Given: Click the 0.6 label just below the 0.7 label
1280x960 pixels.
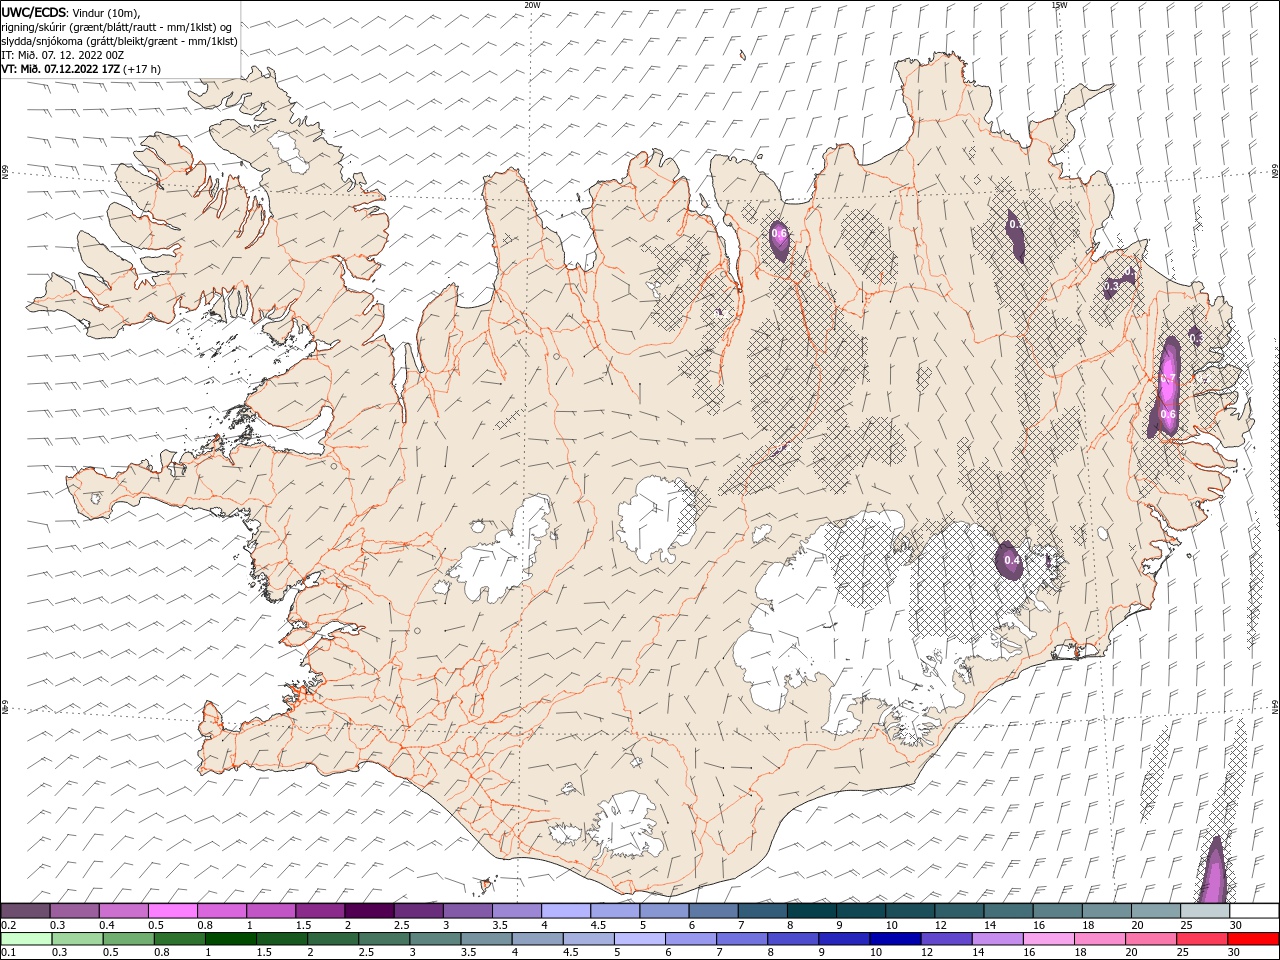Looking at the screenshot, I should coord(1167,414).
